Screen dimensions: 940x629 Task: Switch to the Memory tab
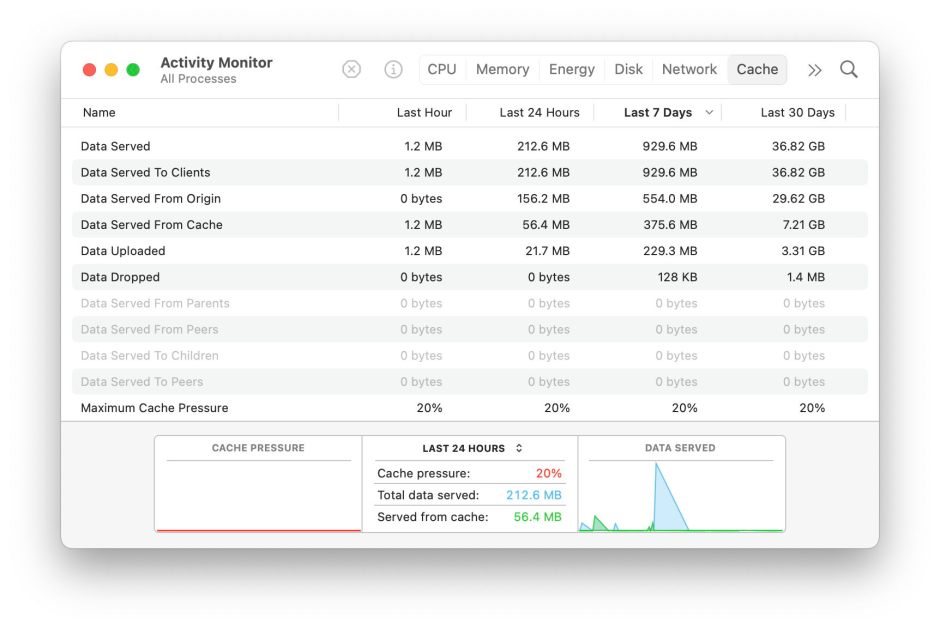(502, 69)
